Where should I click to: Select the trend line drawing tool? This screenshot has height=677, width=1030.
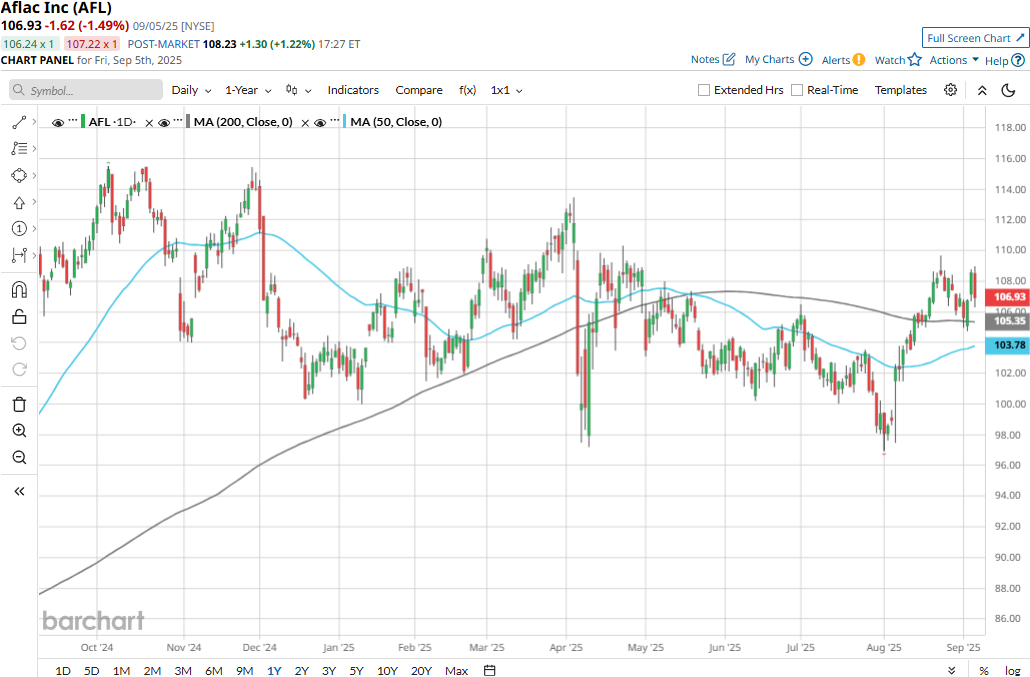pos(19,122)
